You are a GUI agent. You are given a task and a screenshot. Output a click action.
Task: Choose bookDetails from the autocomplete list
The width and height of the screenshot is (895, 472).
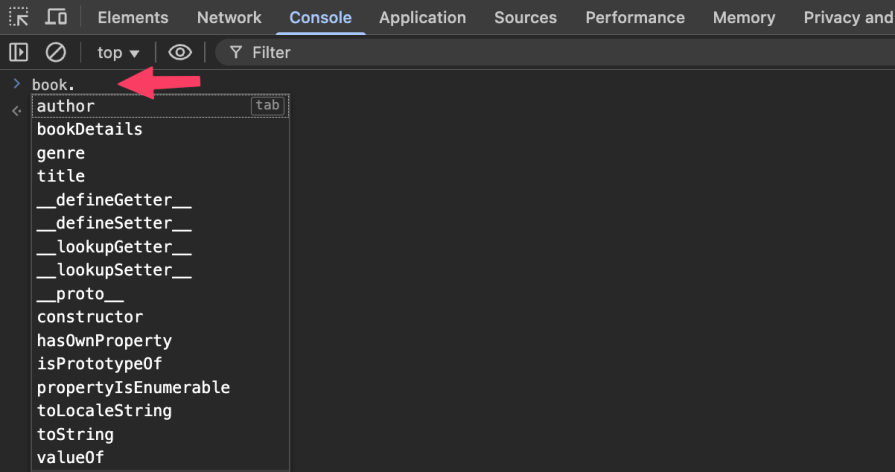point(90,129)
